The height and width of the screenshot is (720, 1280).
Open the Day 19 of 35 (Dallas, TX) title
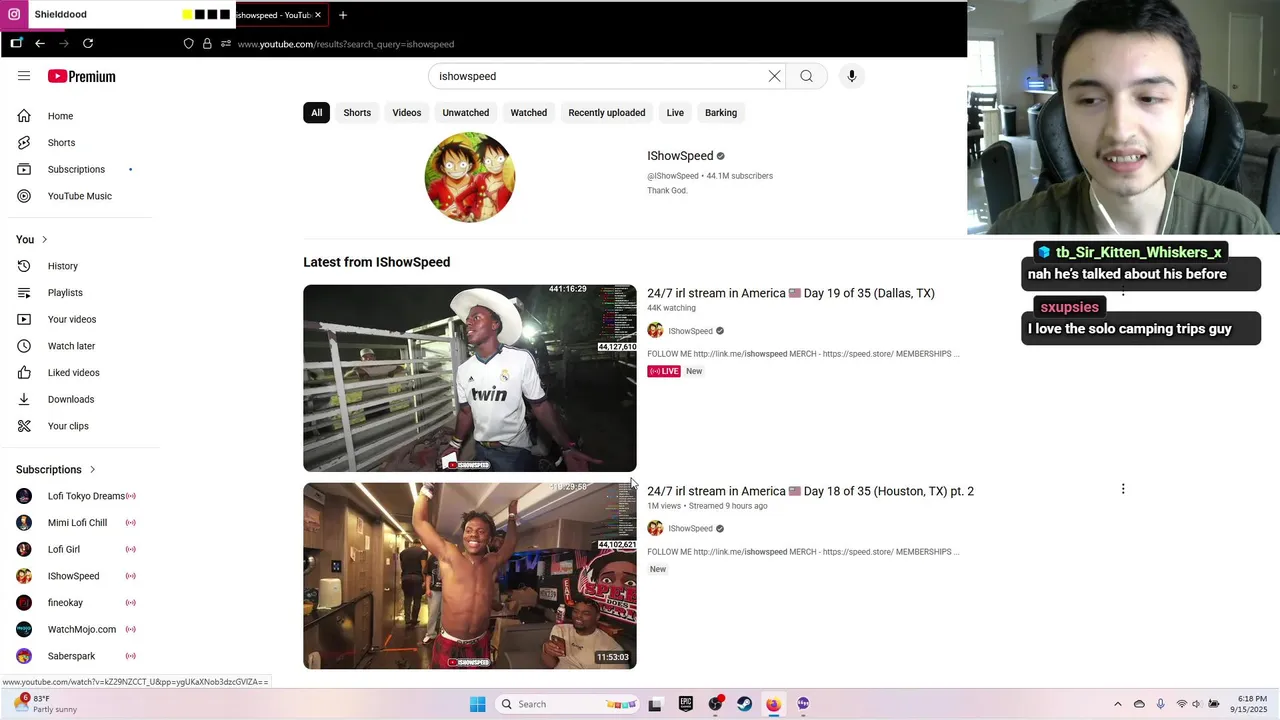pos(791,293)
